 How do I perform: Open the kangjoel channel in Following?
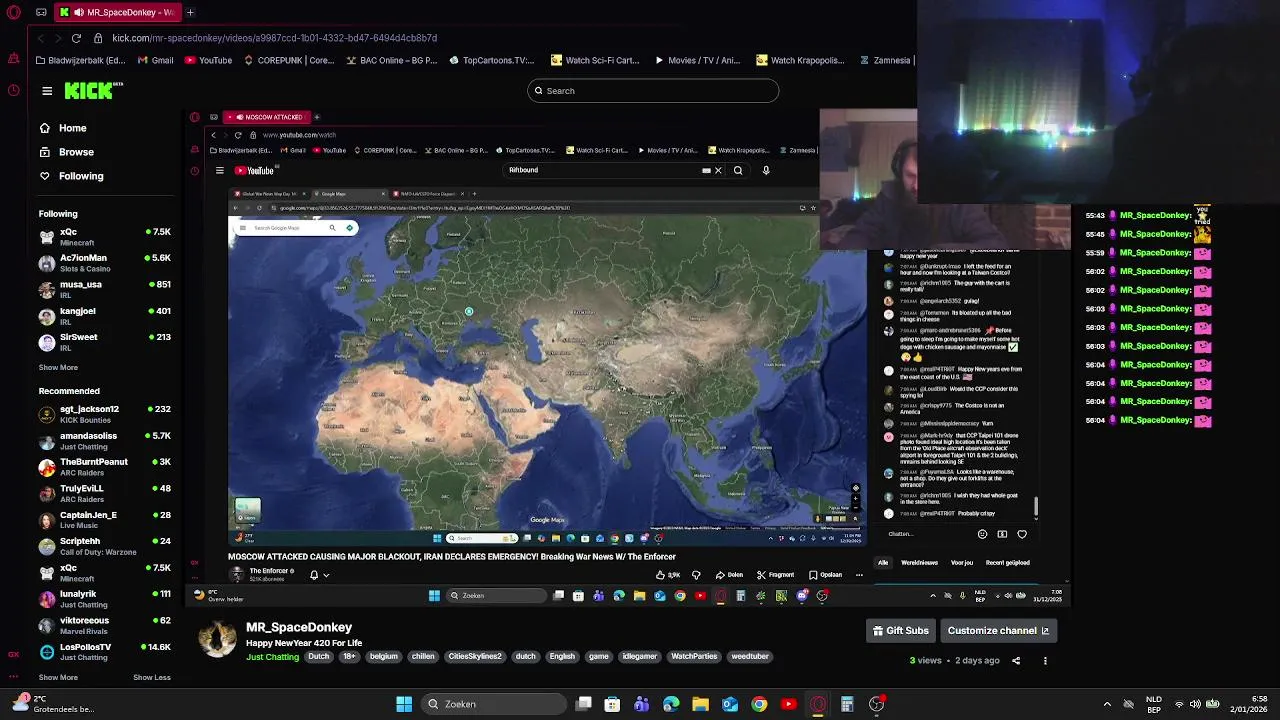point(105,316)
